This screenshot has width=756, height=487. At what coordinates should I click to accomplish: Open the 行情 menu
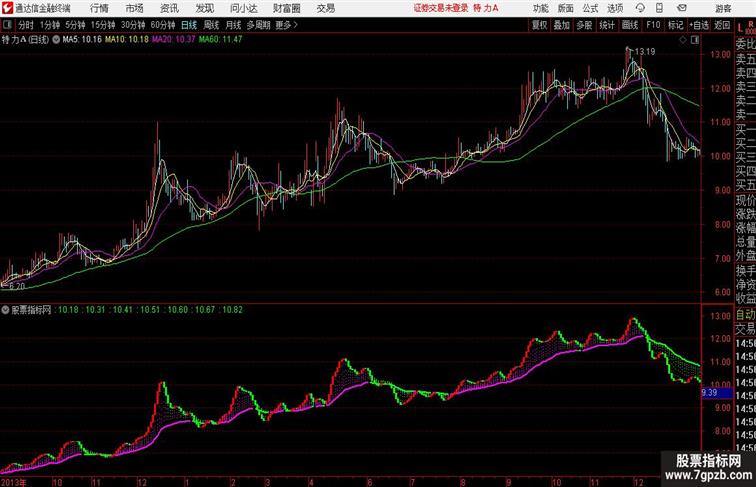tap(99, 8)
